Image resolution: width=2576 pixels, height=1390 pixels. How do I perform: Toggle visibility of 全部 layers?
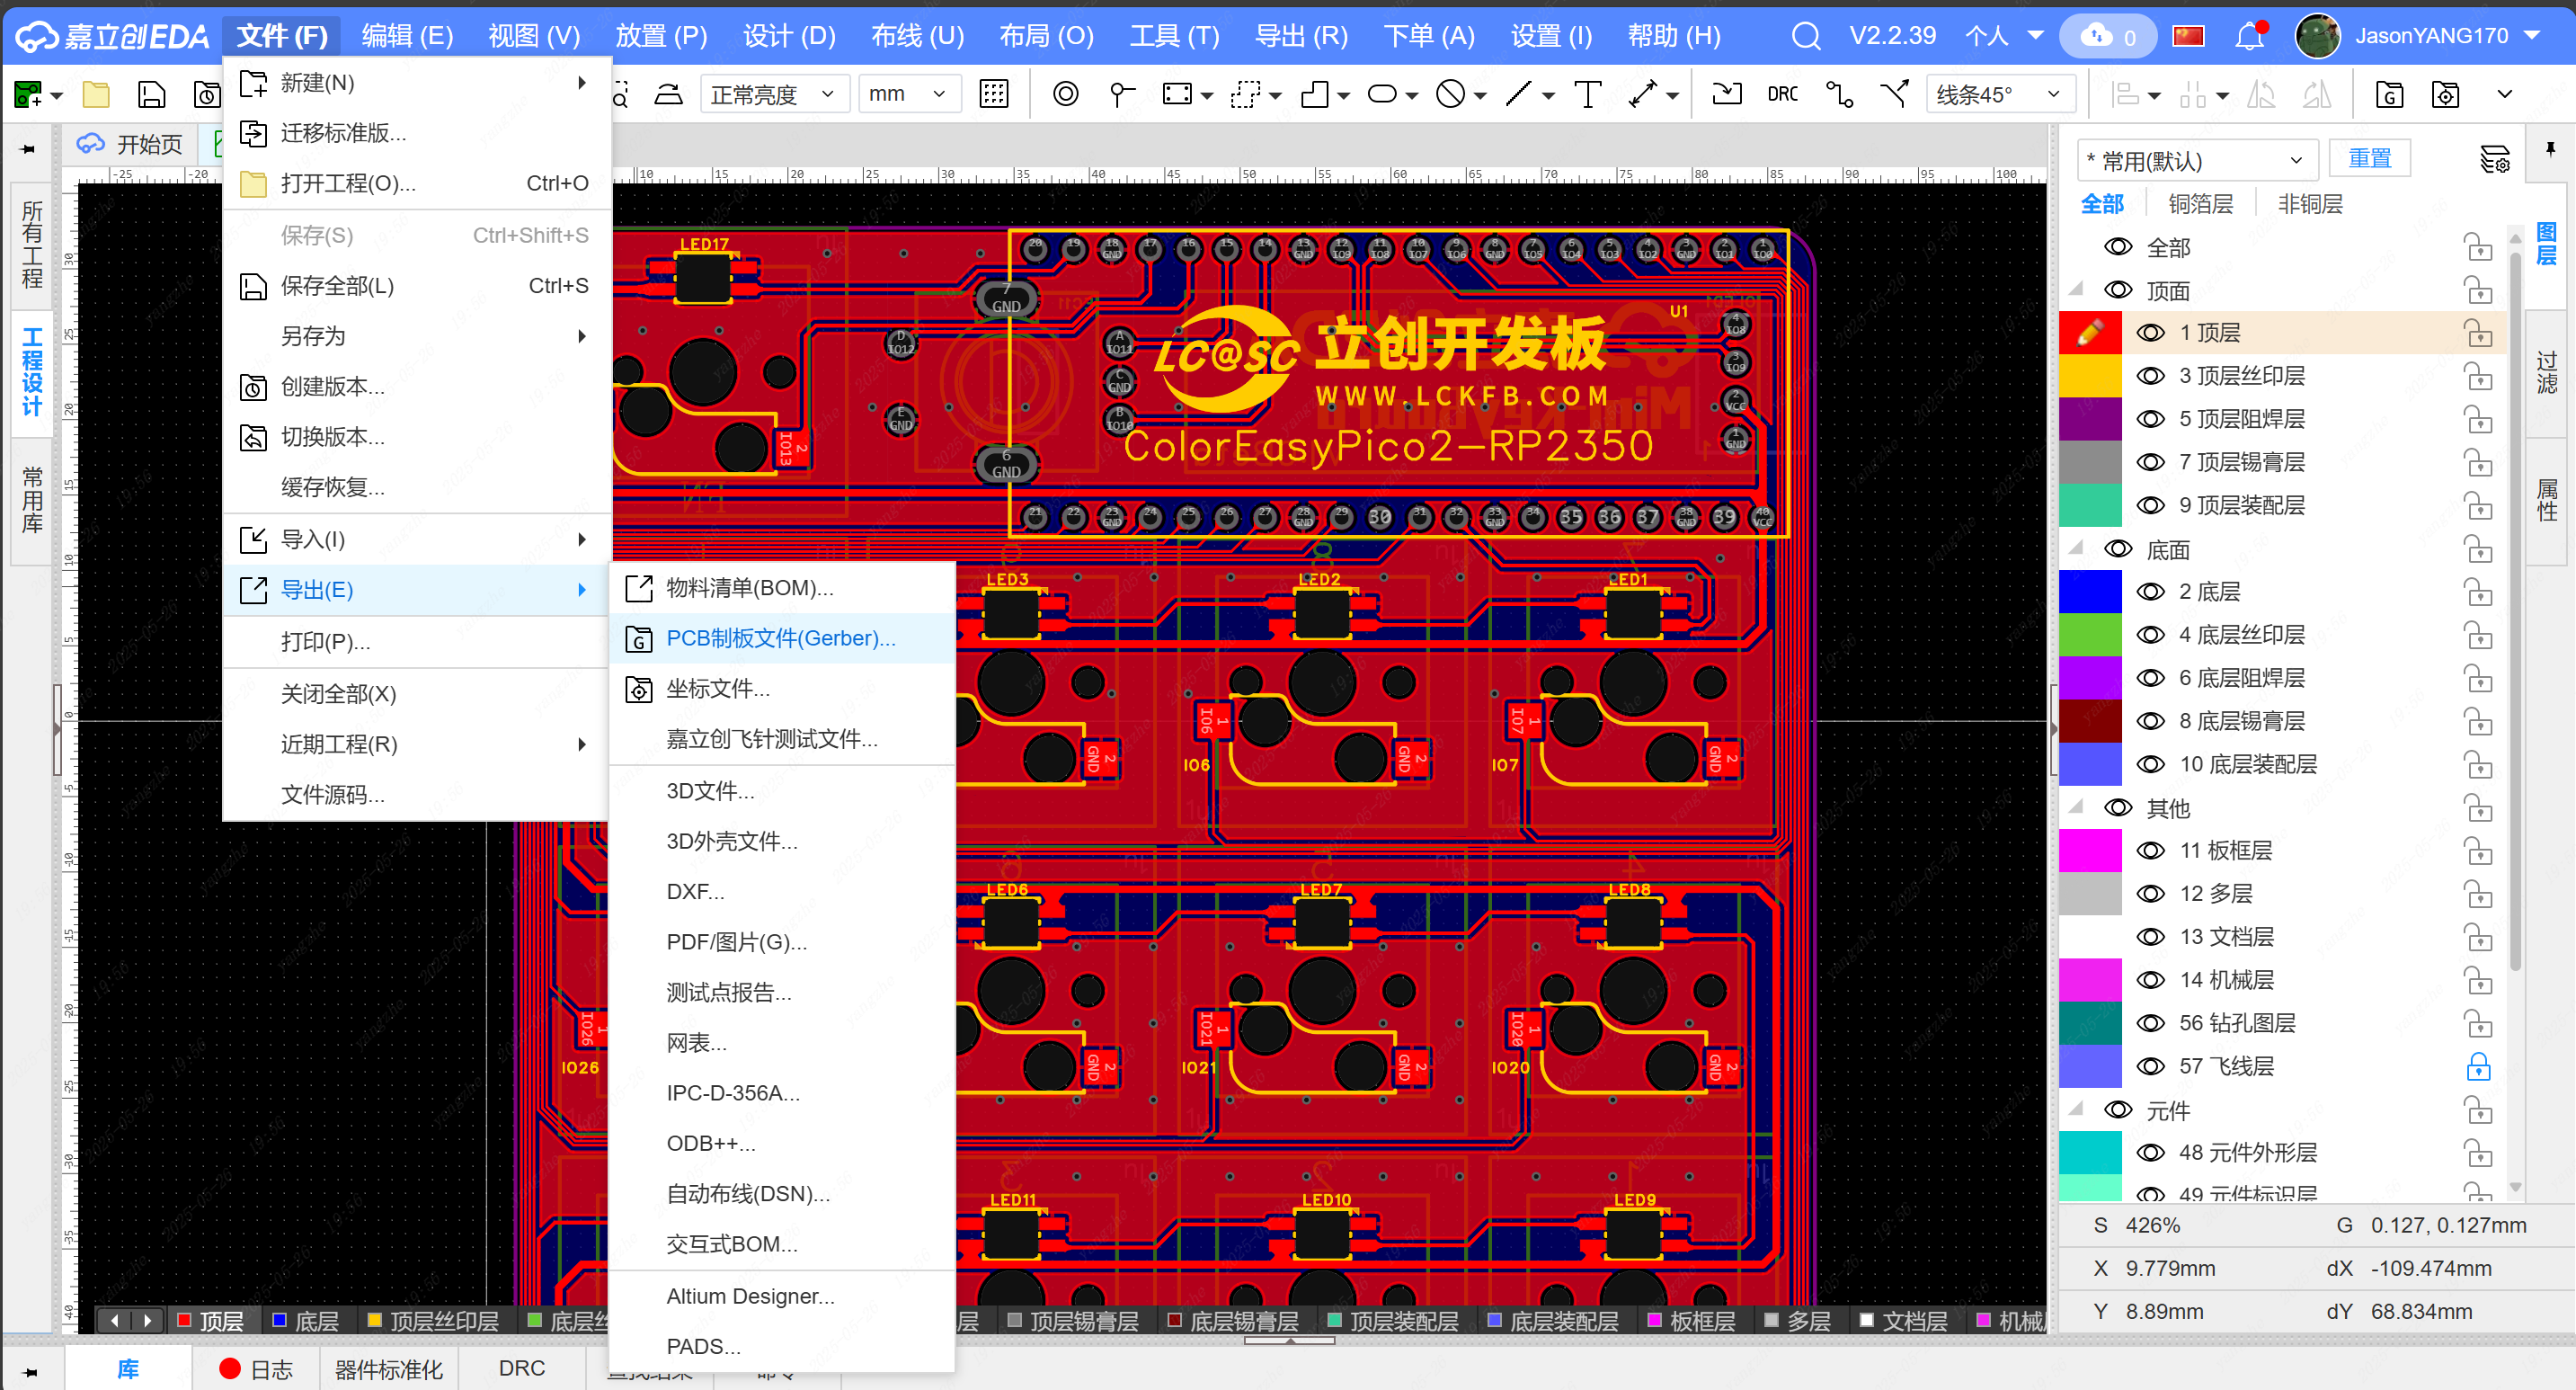(2117, 246)
